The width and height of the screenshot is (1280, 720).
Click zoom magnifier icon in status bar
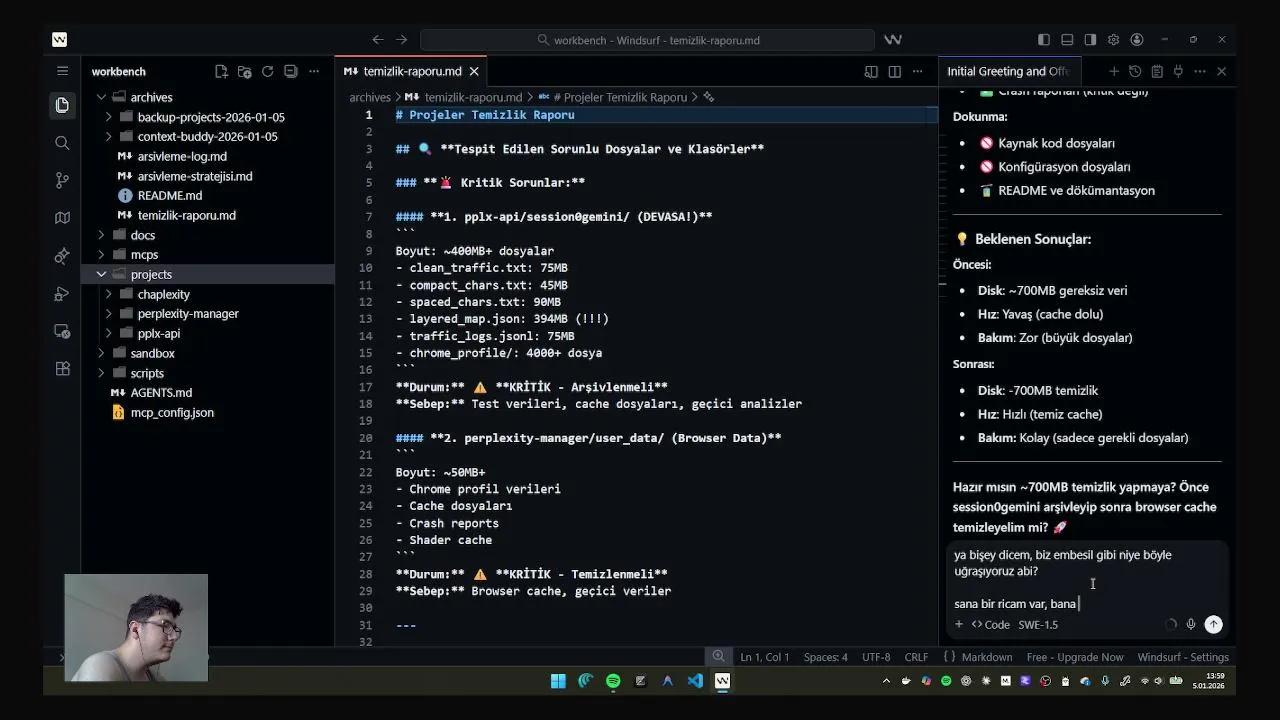pyautogui.click(x=718, y=657)
